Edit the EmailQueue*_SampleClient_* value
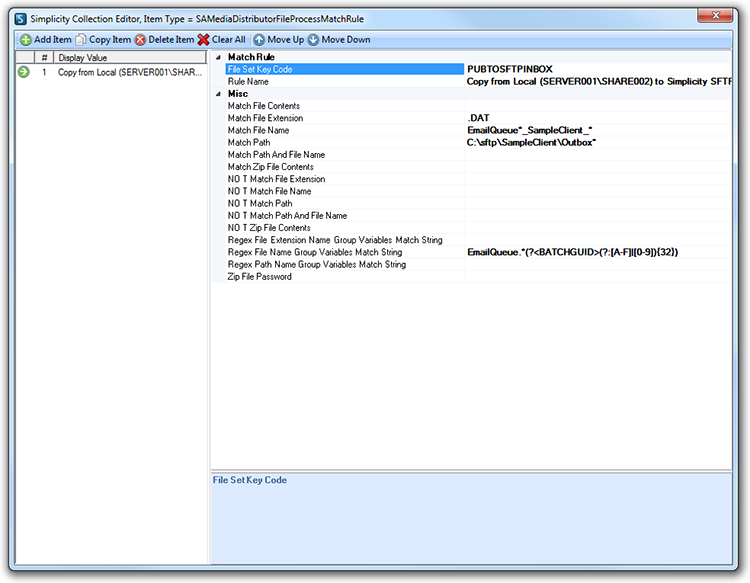Image resolution: width=750 pixels, height=583 pixels. [598, 131]
